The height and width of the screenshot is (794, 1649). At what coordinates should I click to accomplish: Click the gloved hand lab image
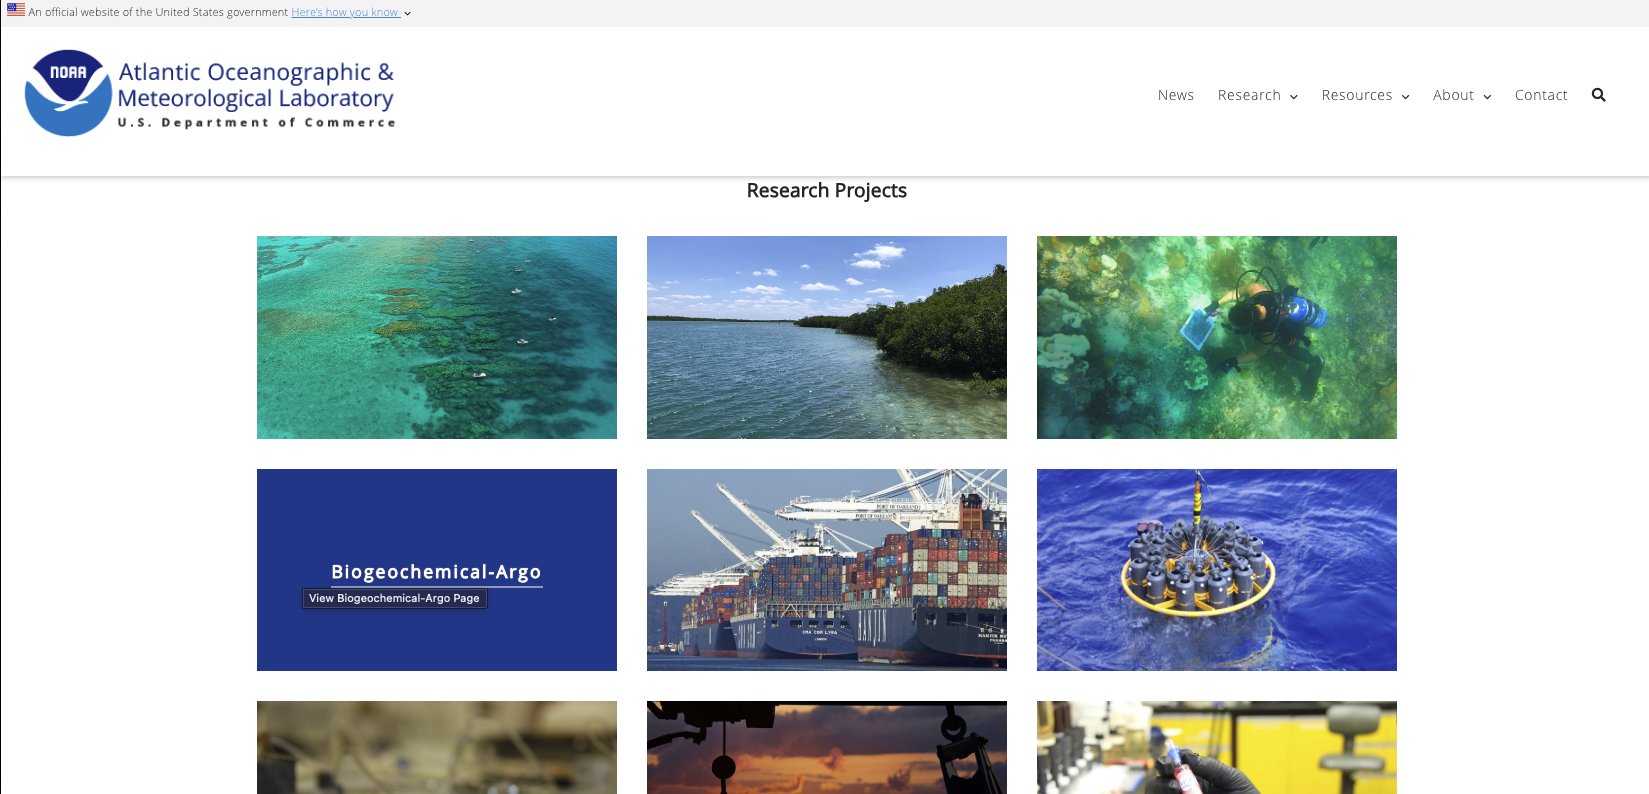coord(1217,747)
